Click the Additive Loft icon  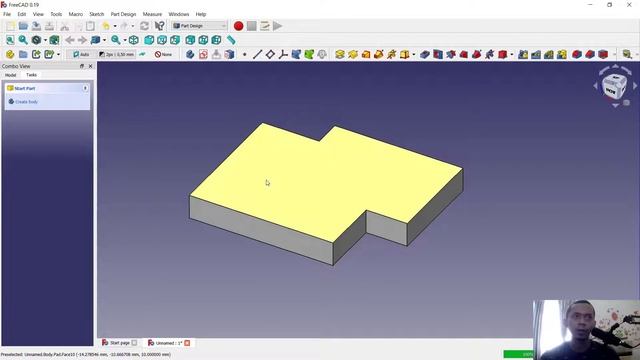click(366, 54)
